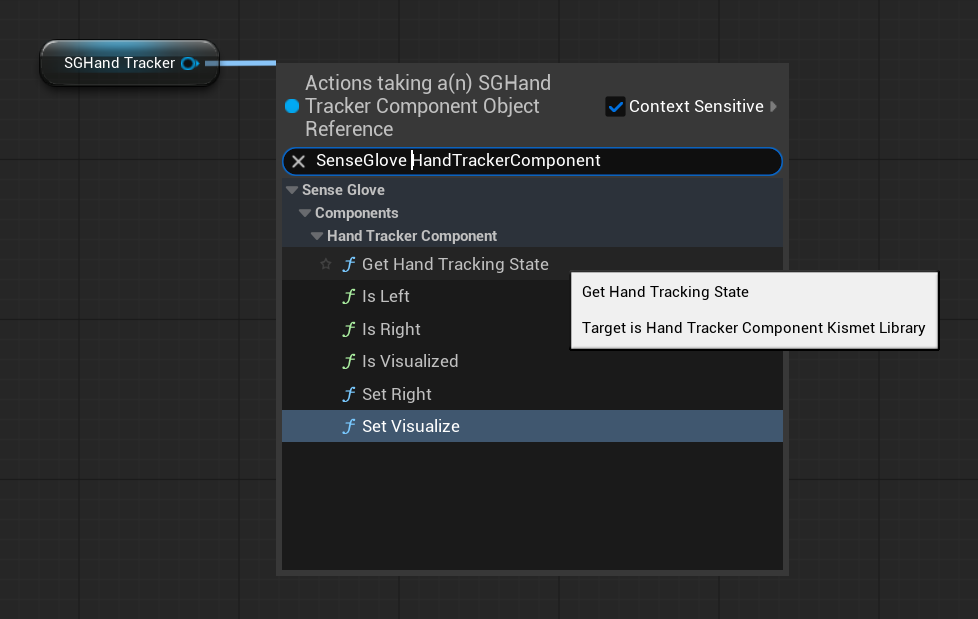Uncheck Context Sensitive to show all actions

(615, 106)
